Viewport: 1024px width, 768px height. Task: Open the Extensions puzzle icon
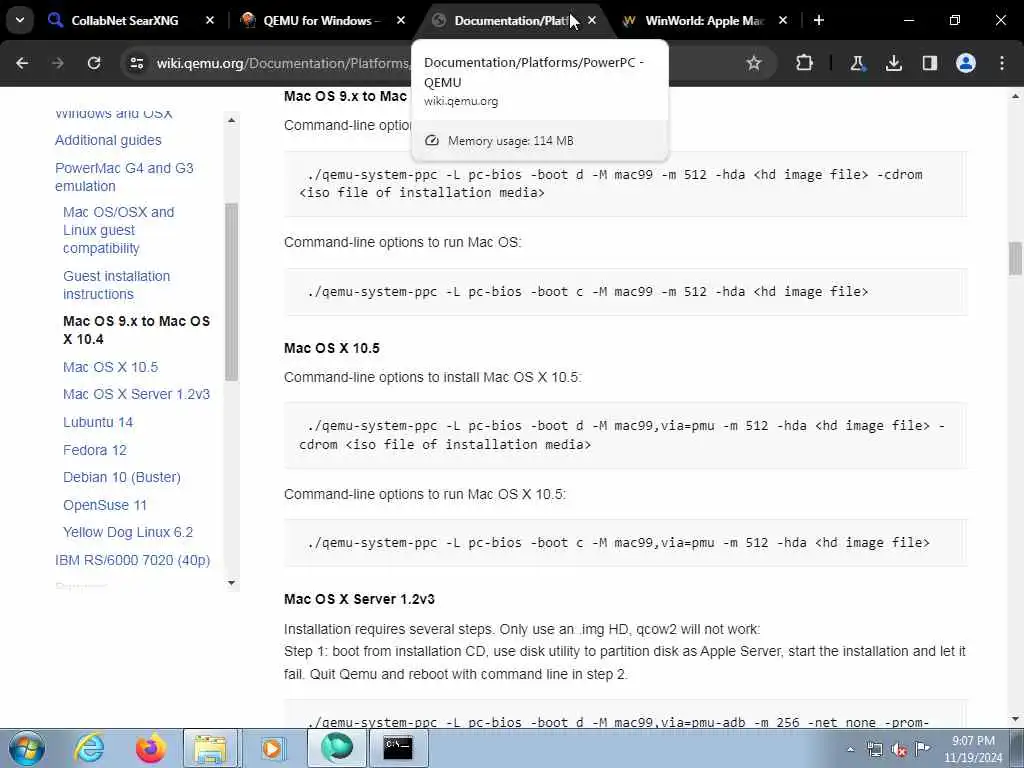805,63
